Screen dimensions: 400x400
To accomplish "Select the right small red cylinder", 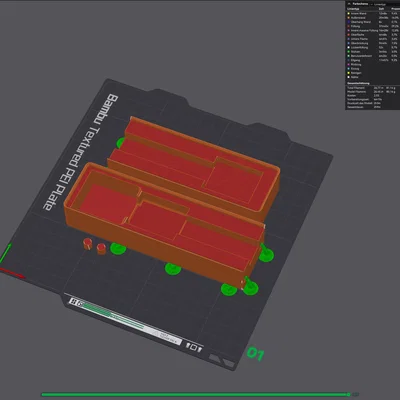I will [x=101, y=249].
